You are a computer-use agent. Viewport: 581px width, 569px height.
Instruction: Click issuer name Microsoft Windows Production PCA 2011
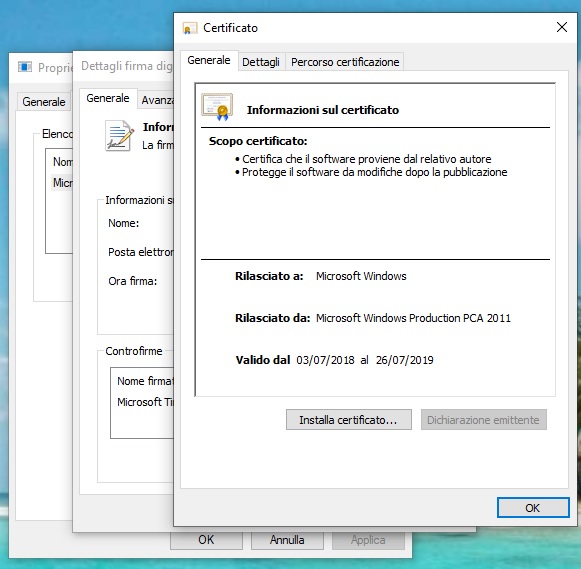point(413,318)
